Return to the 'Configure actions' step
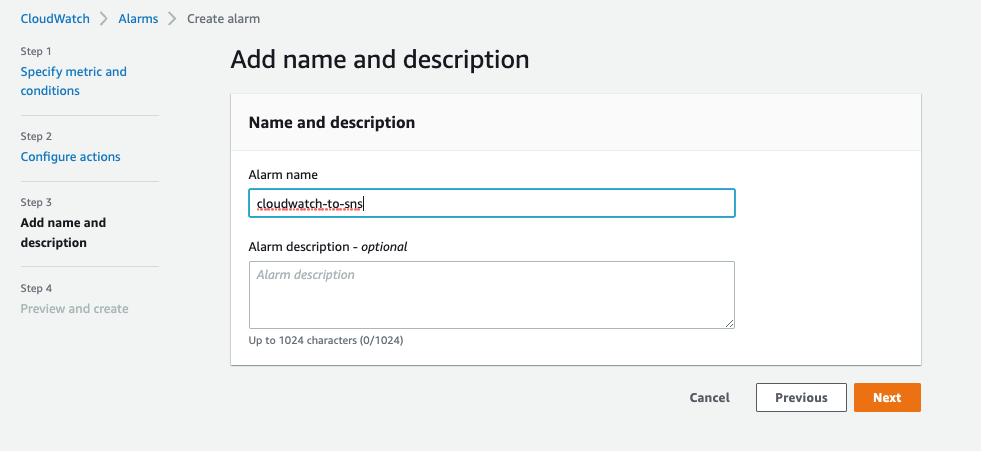The width and height of the screenshot is (981, 451). [70, 157]
